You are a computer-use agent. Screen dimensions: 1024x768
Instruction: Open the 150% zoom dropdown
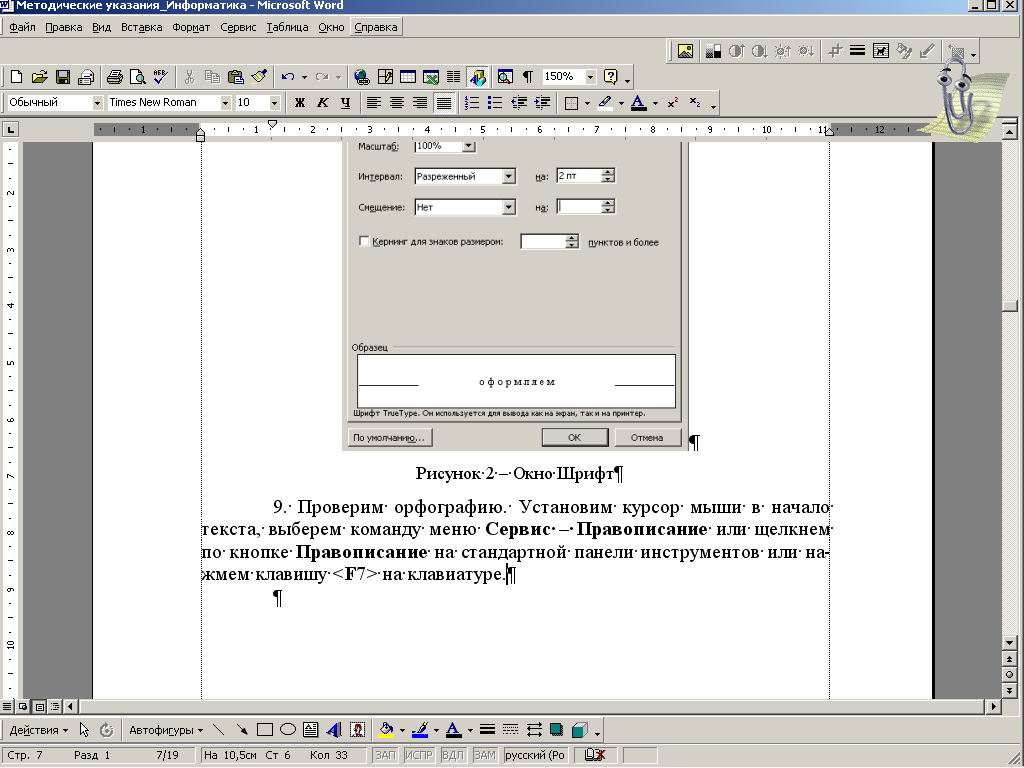pyautogui.click(x=590, y=77)
